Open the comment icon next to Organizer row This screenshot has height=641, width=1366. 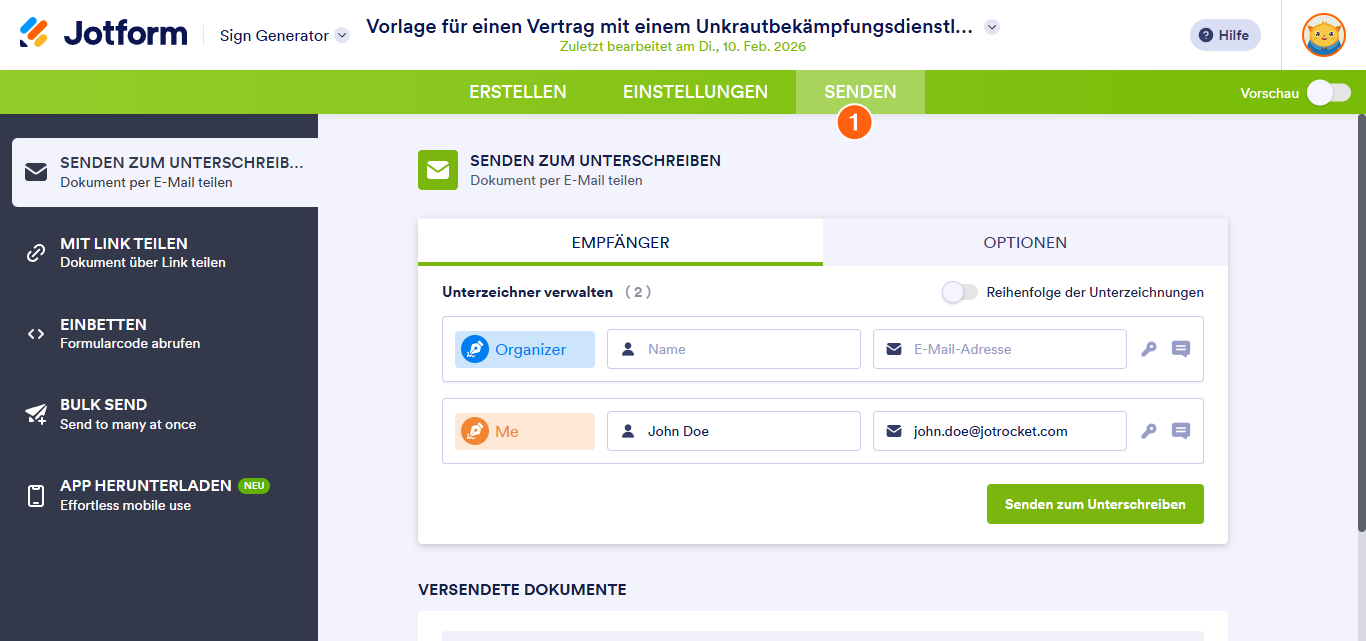tap(1181, 348)
